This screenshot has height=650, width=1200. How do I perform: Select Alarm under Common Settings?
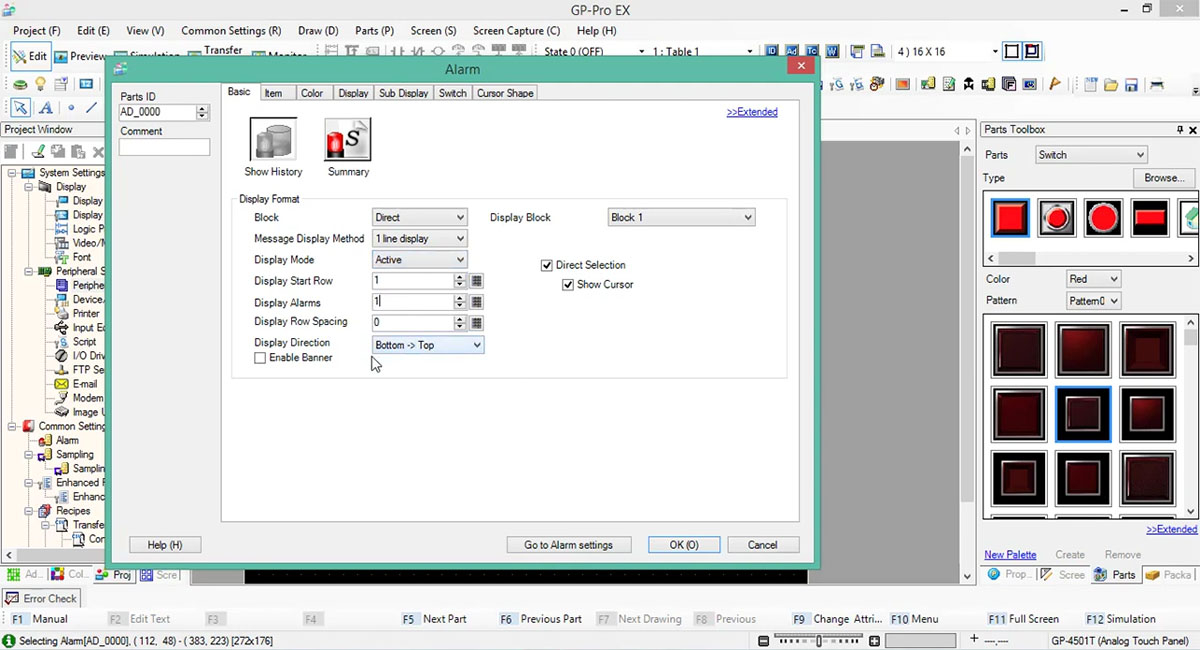(x=67, y=440)
